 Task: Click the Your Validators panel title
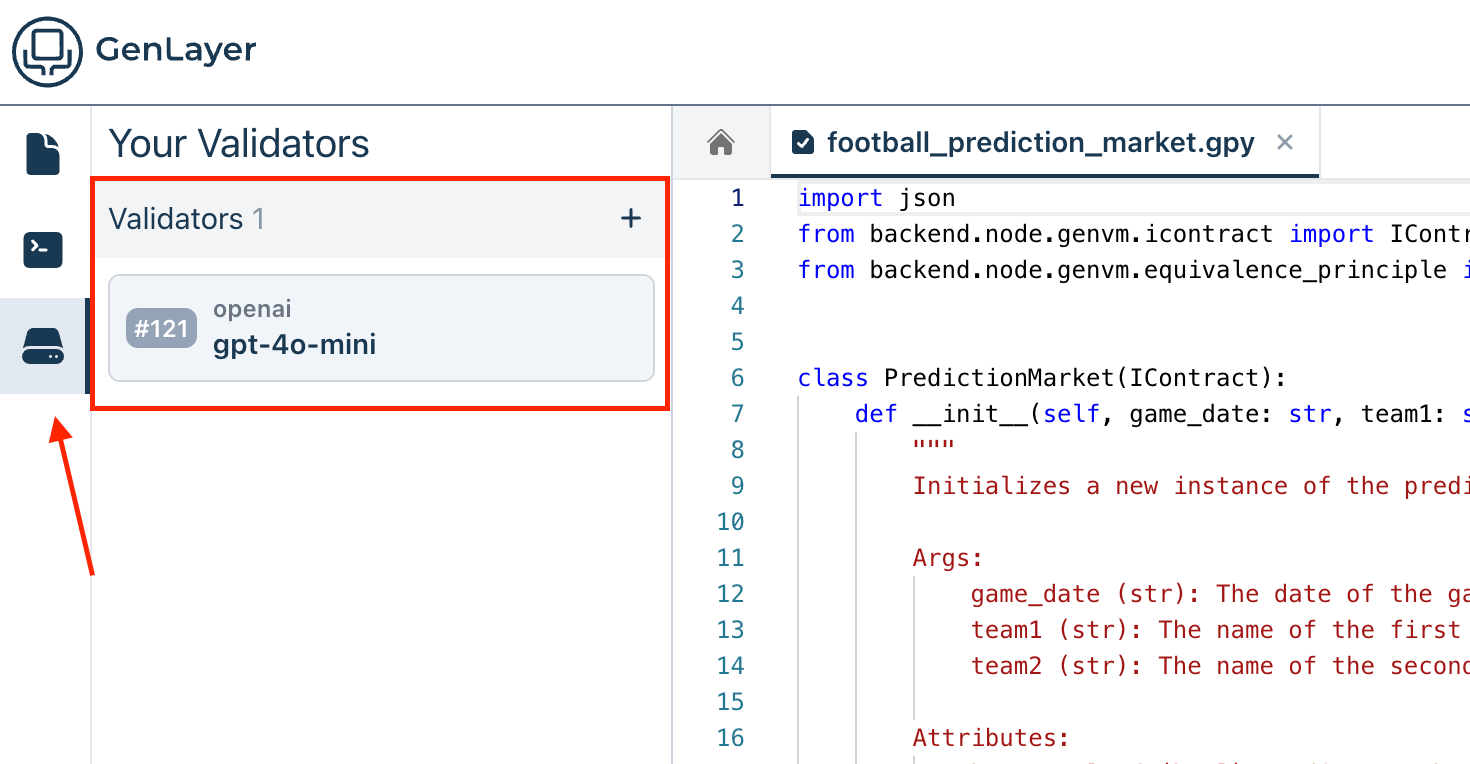(239, 144)
